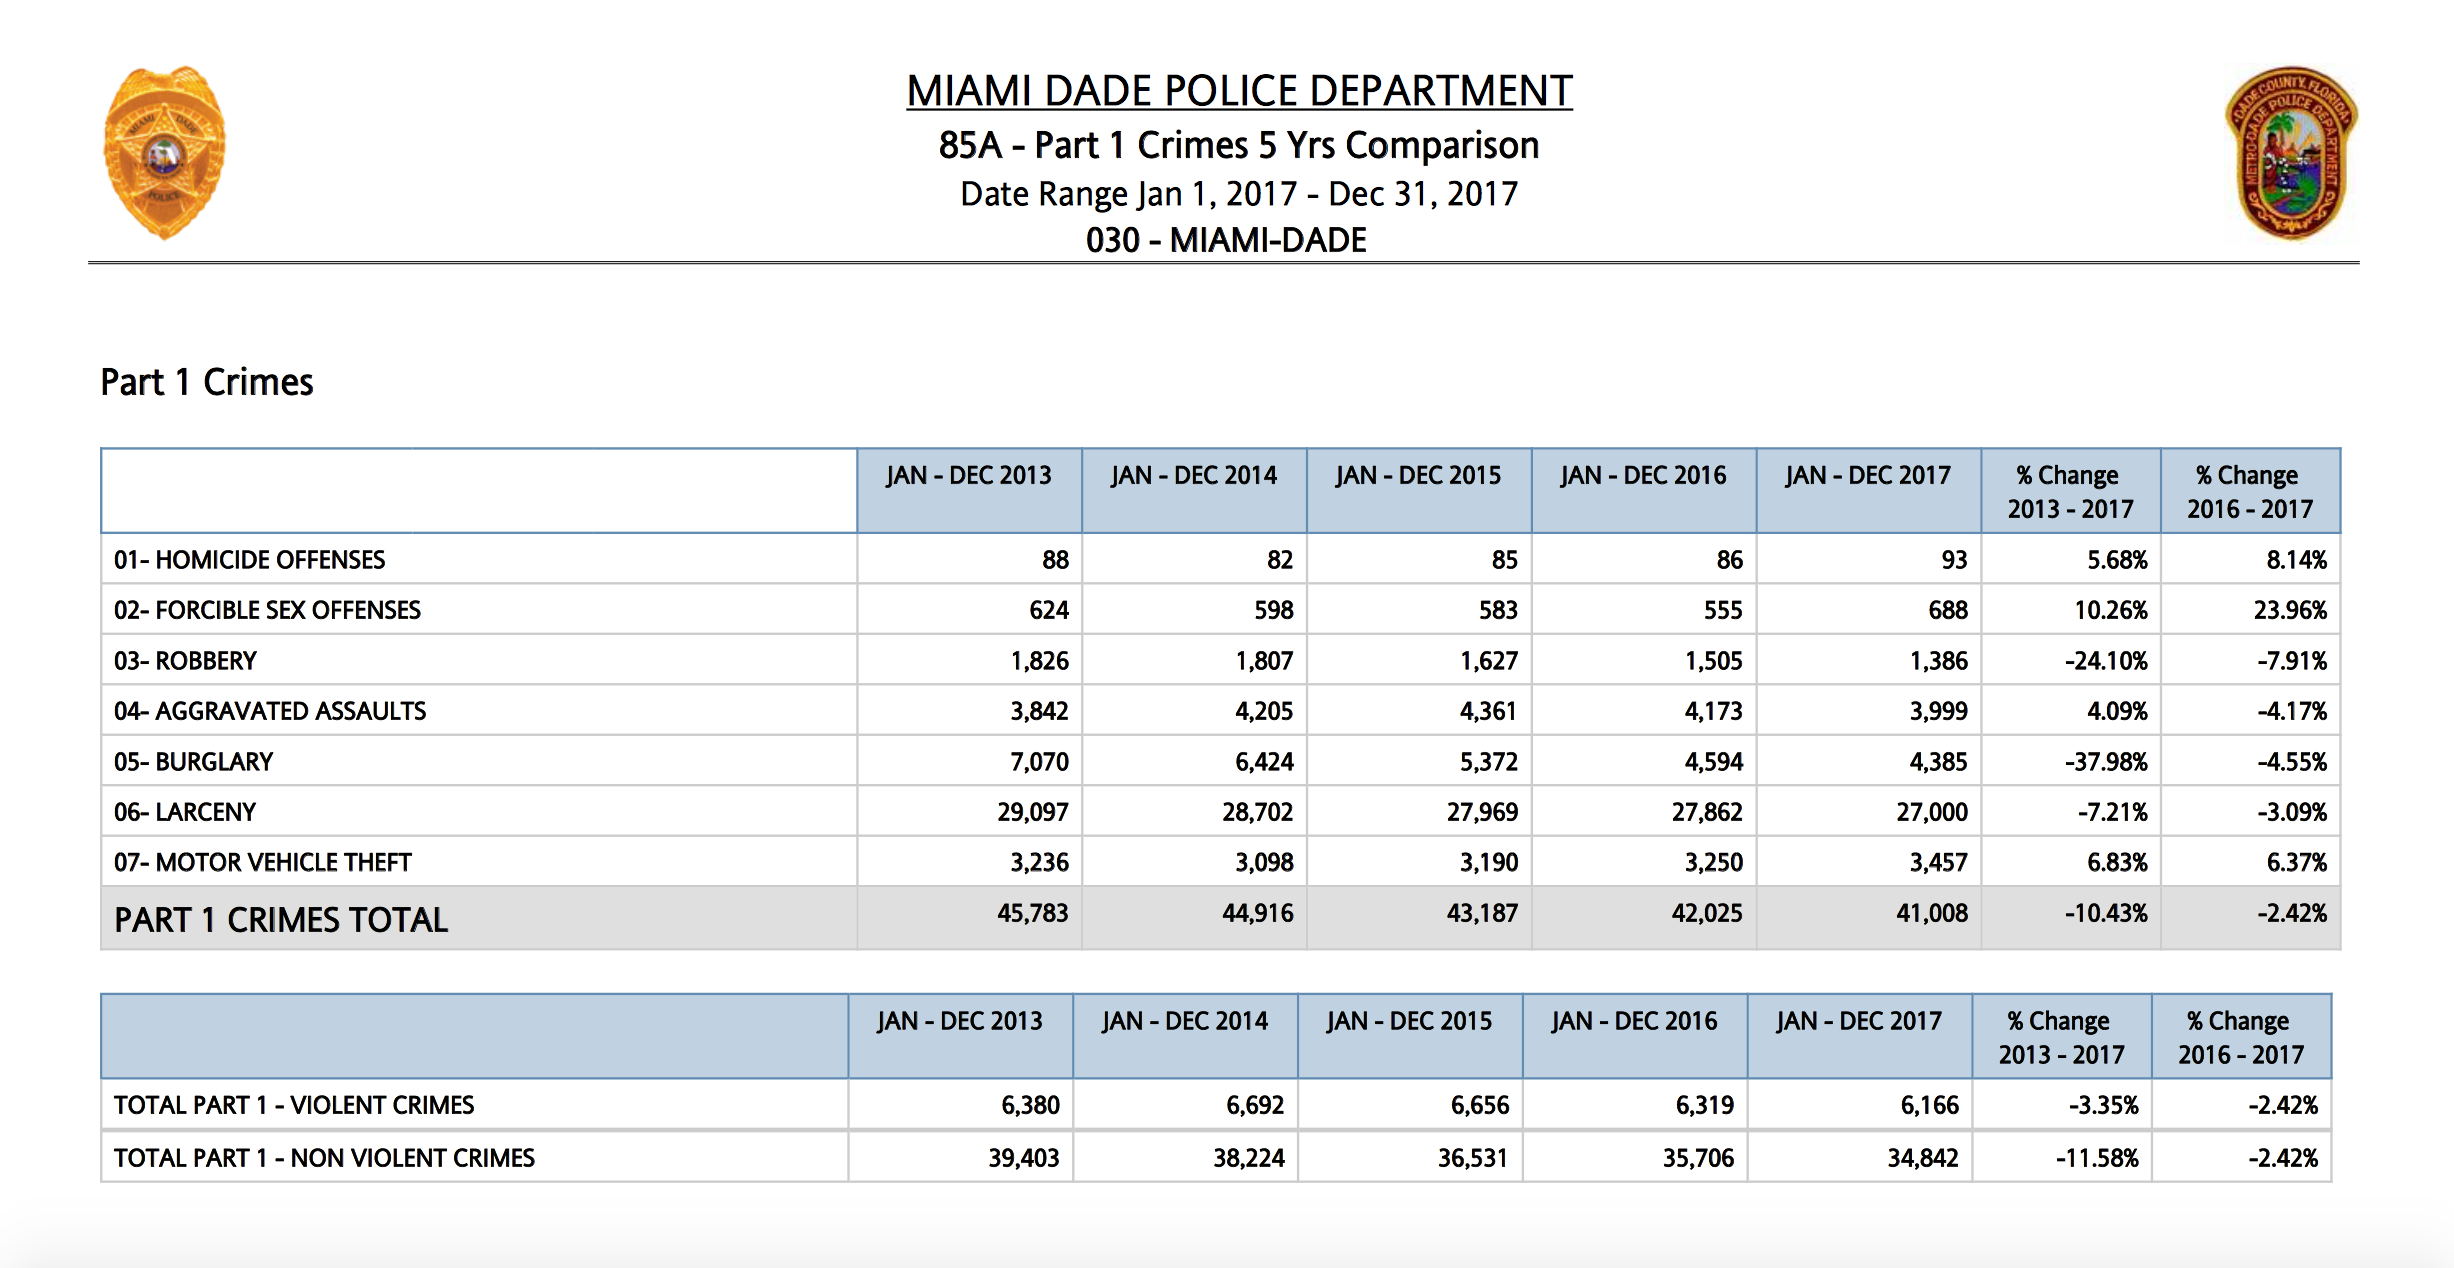This screenshot has width=2454, height=1268.
Task: Click larceny 2014 value 28,702
Action: 1257,812
